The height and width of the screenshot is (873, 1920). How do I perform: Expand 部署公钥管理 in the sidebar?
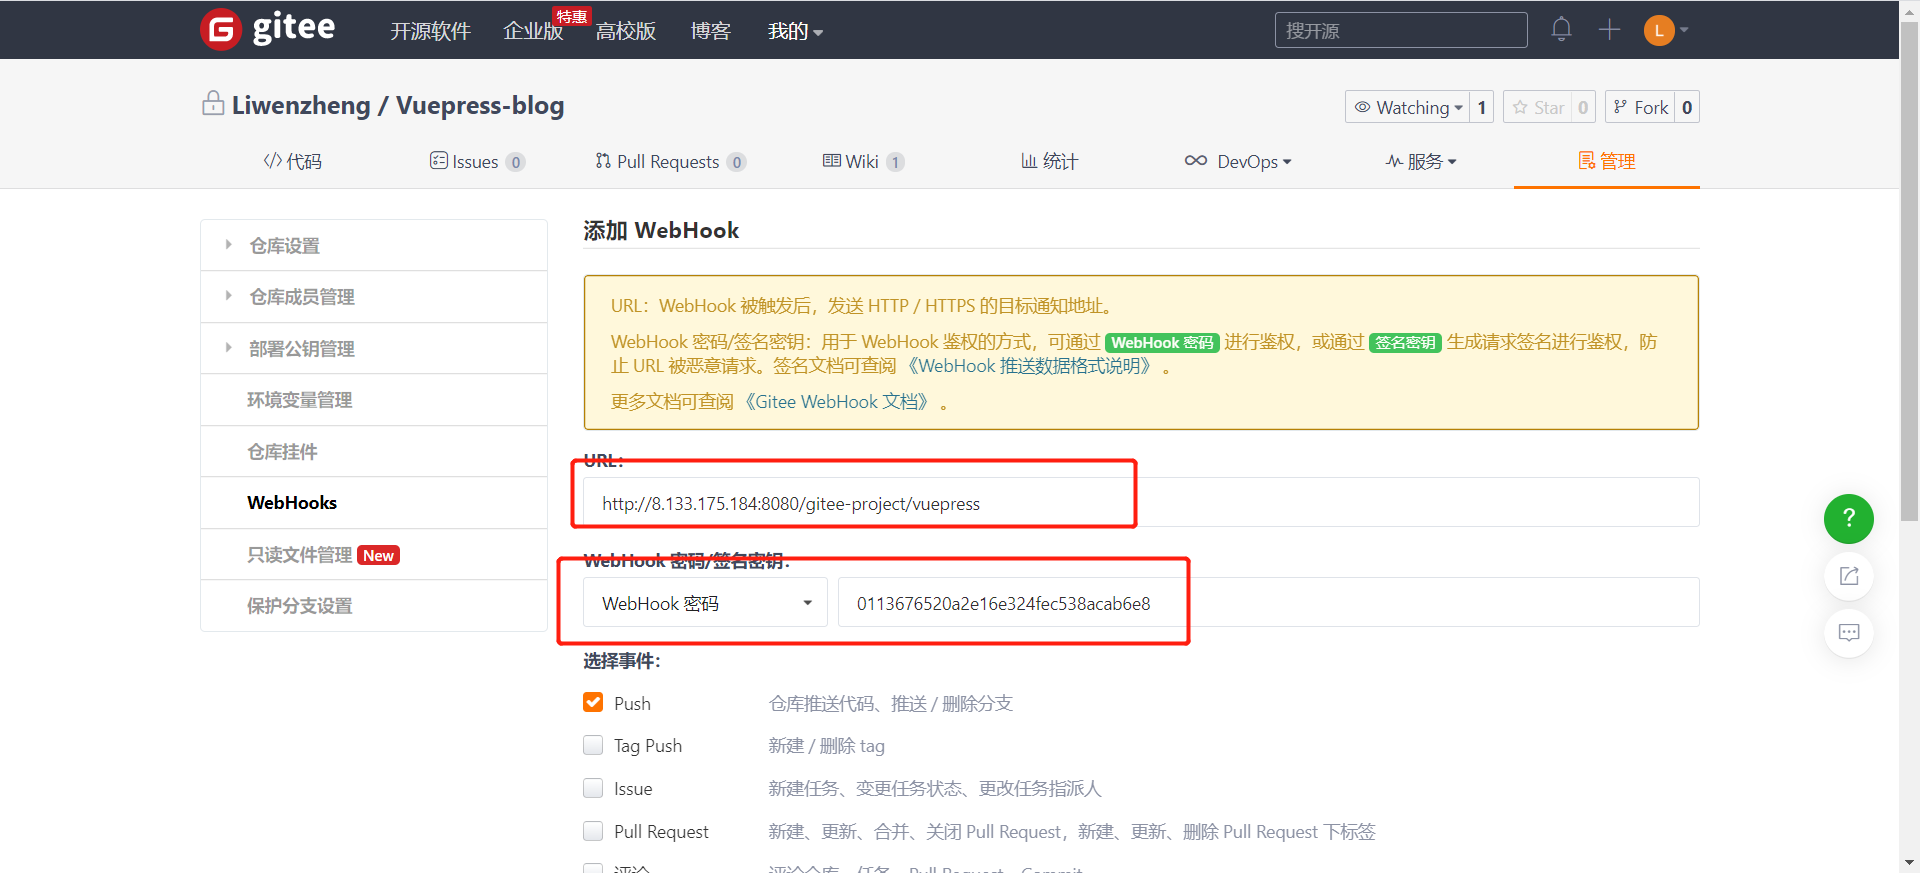pyautogui.click(x=374, y=348)
